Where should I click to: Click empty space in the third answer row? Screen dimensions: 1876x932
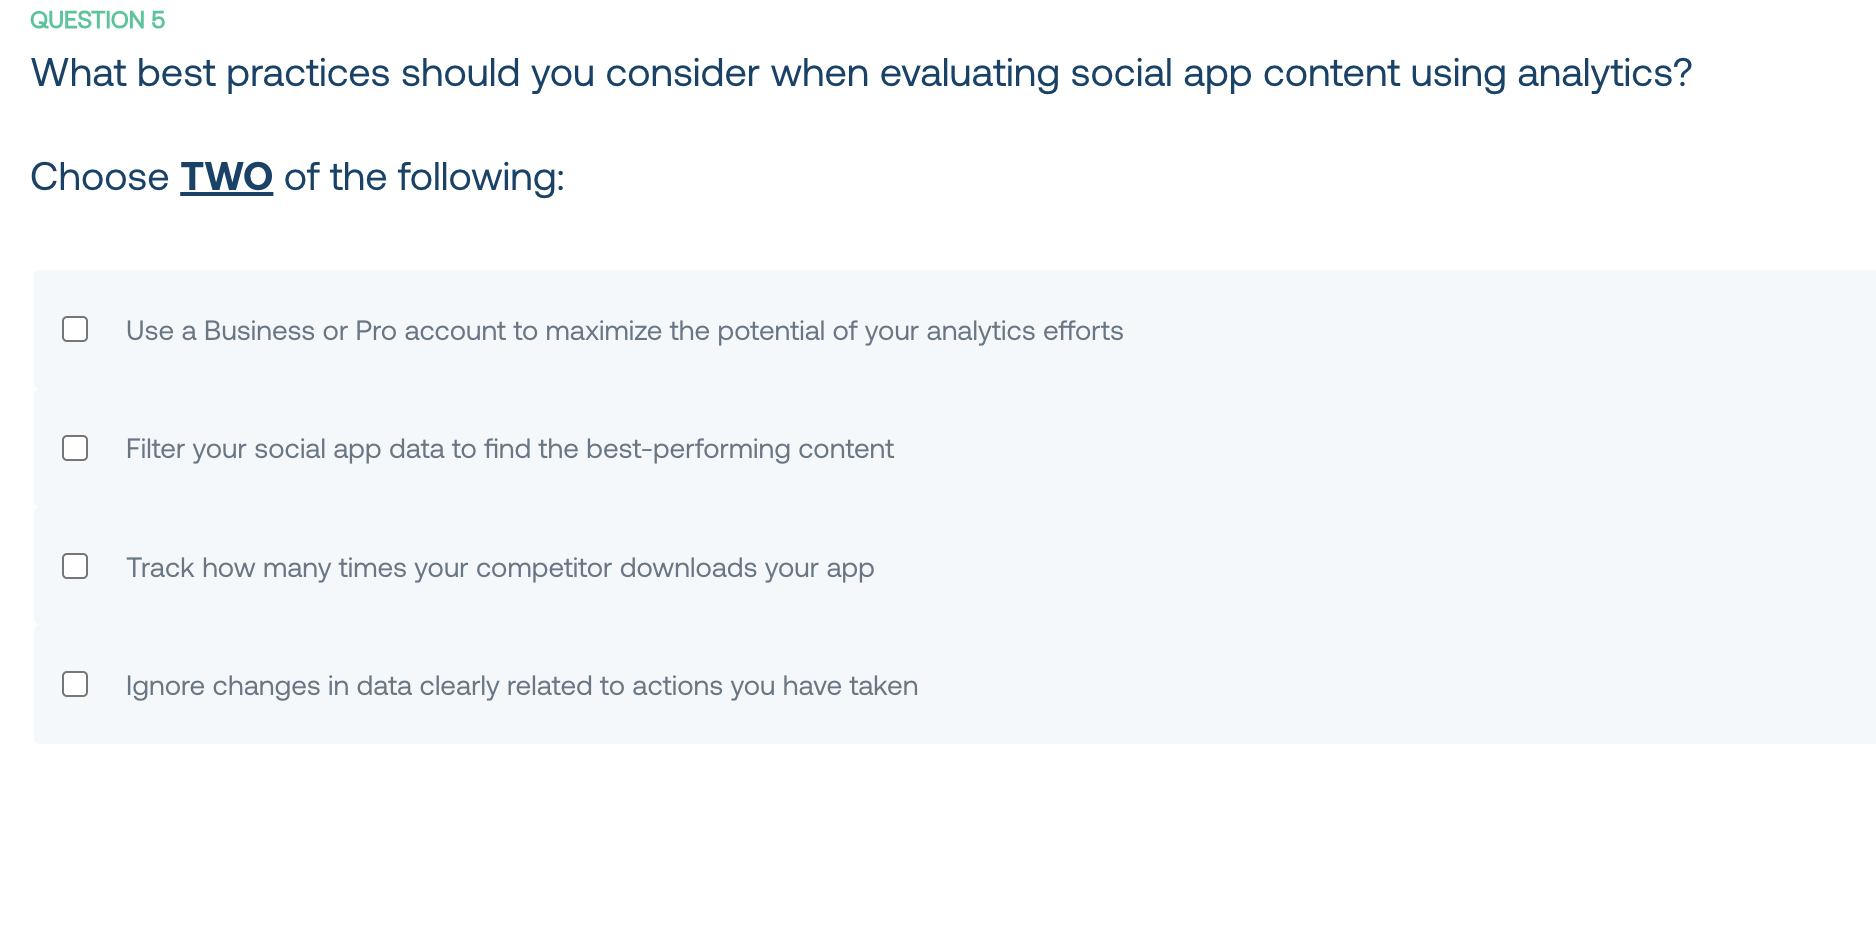tap(1400, 566)
